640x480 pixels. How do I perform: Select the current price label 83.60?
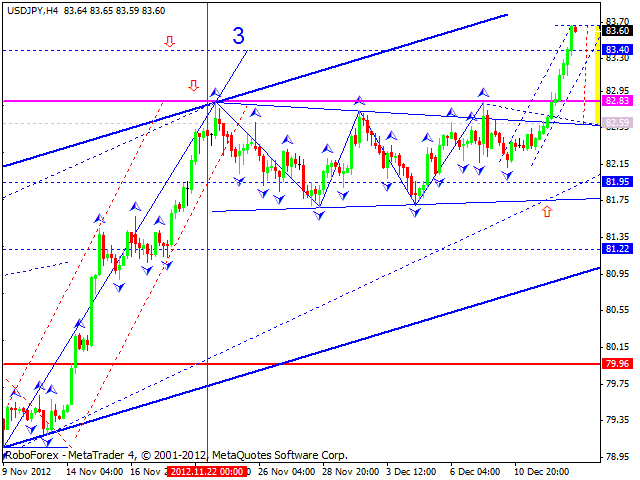coord(617,31)
